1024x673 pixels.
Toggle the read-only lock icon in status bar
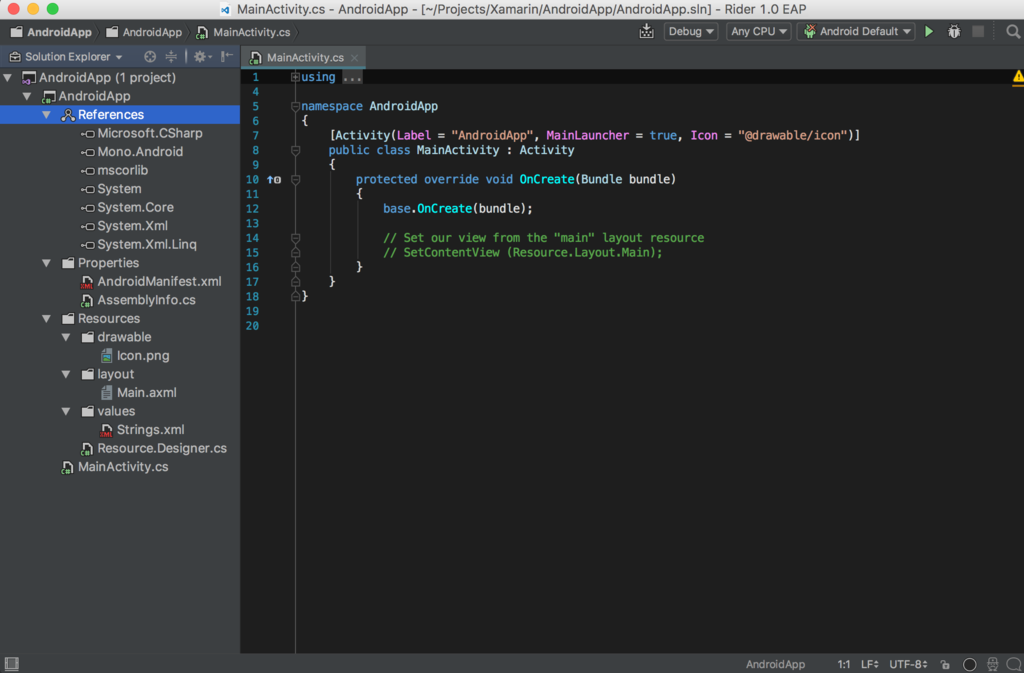tap(945, 665)
